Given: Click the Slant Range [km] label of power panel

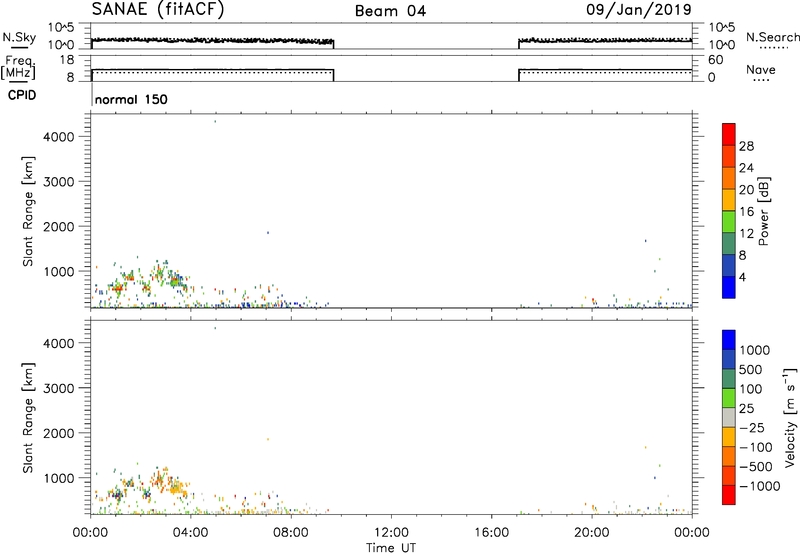Looking at the screenshot, I should [28, 211].
